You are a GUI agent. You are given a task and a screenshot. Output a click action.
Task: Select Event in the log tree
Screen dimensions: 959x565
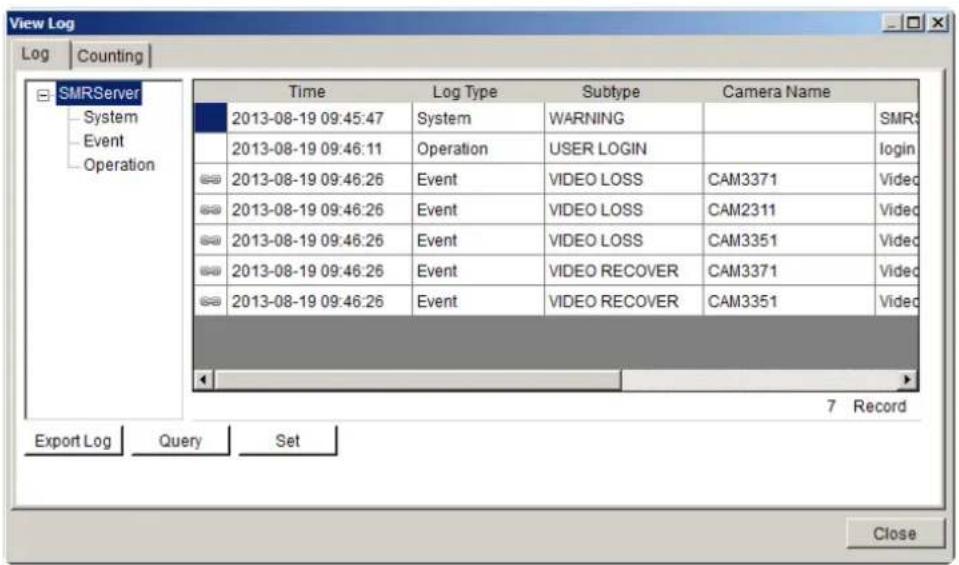[x=103, y=141]
